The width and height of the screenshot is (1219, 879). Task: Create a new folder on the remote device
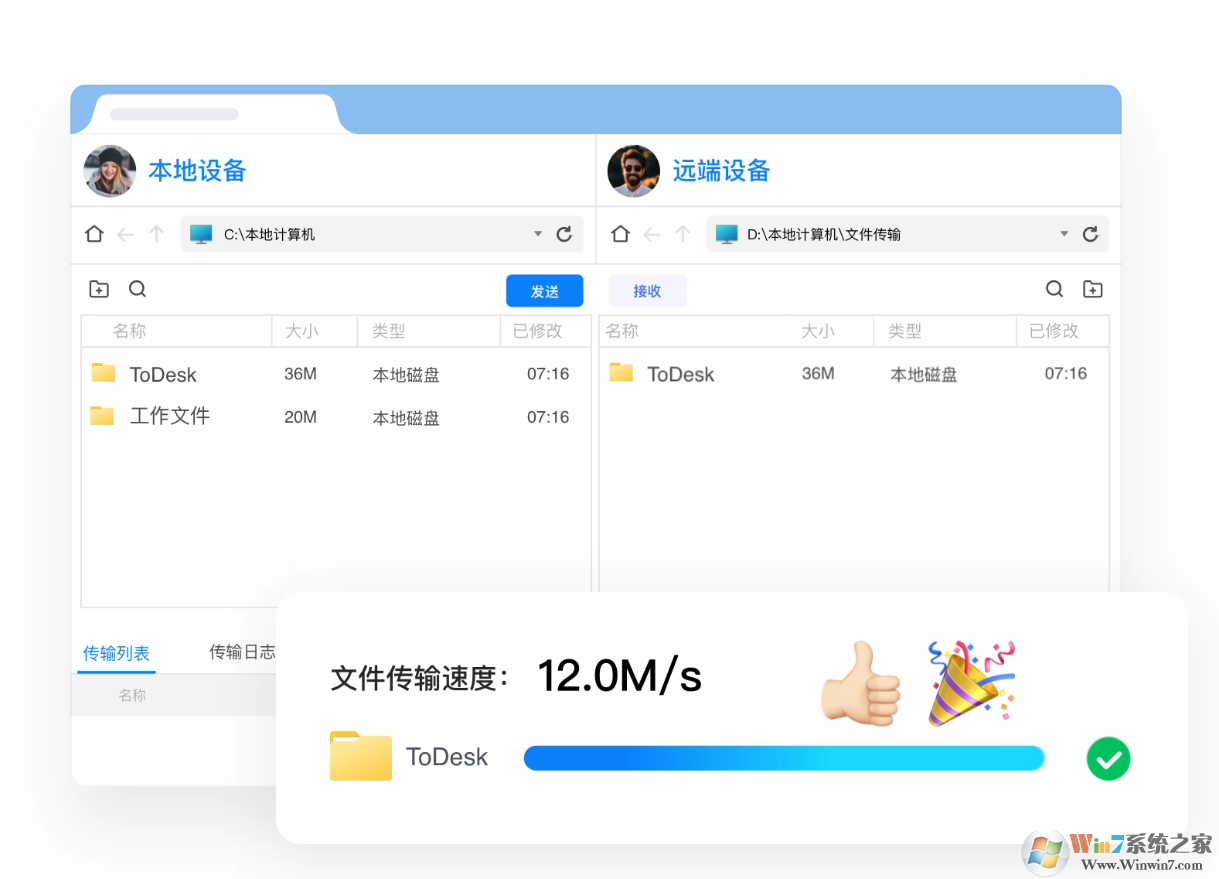click(1092, 288)
